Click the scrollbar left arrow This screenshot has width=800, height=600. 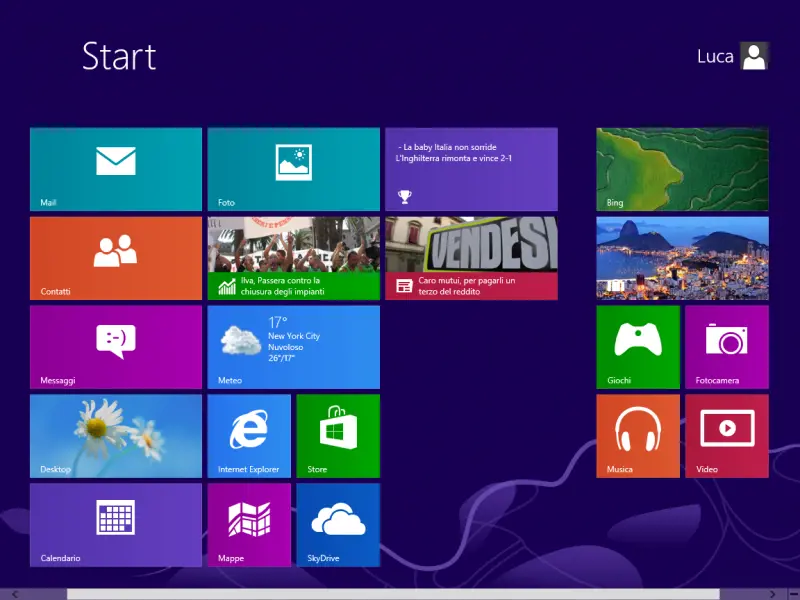coord(15,594)
